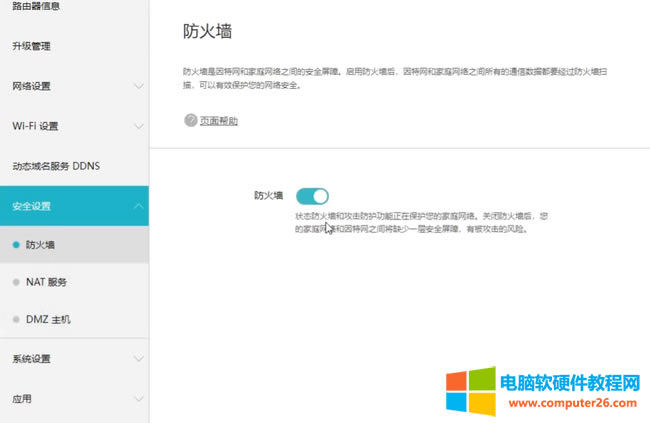This screenshot has width=650, height=423.
Task: Collapse the 安全设置 section arrow
Action: pos(138,206)
